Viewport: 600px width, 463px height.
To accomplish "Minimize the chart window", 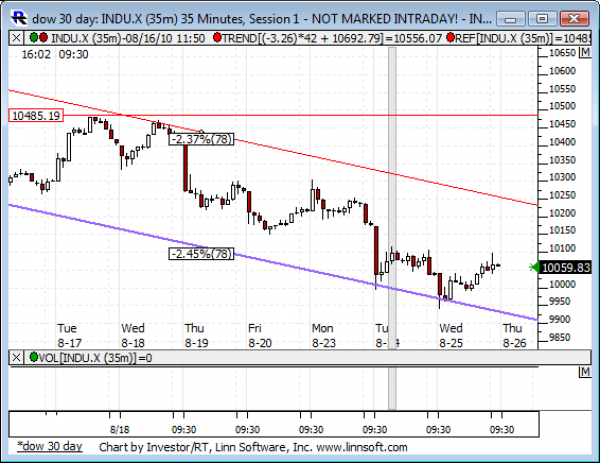I will click(x=511, y=18).
